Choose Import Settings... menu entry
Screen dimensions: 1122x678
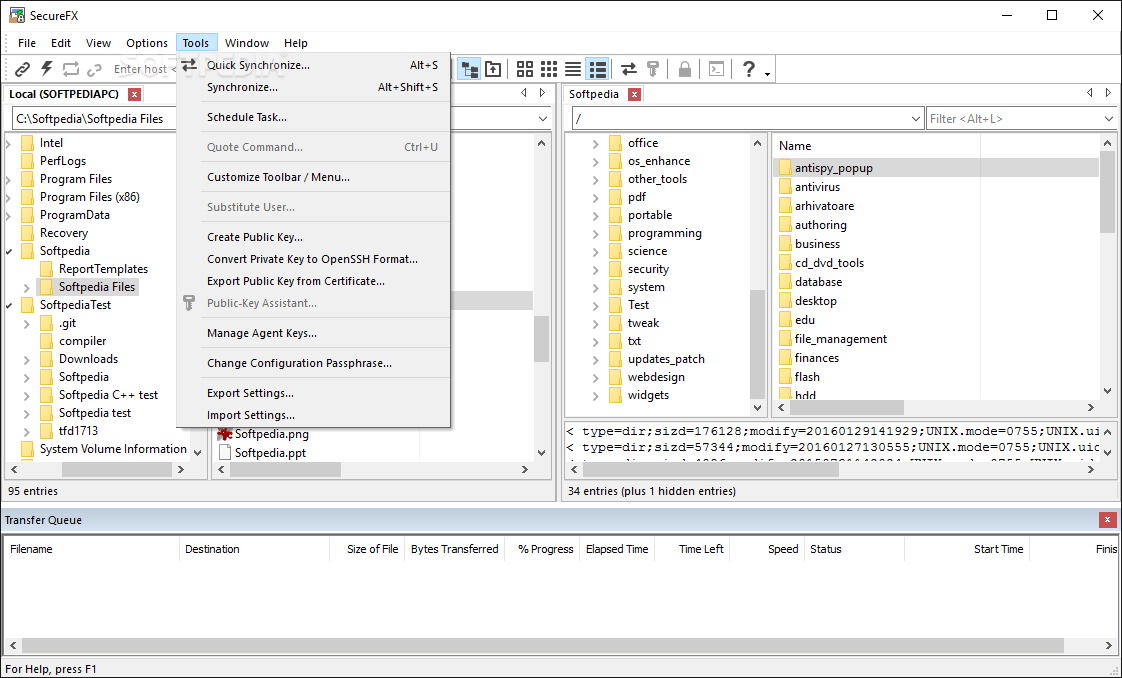point(313,416)
